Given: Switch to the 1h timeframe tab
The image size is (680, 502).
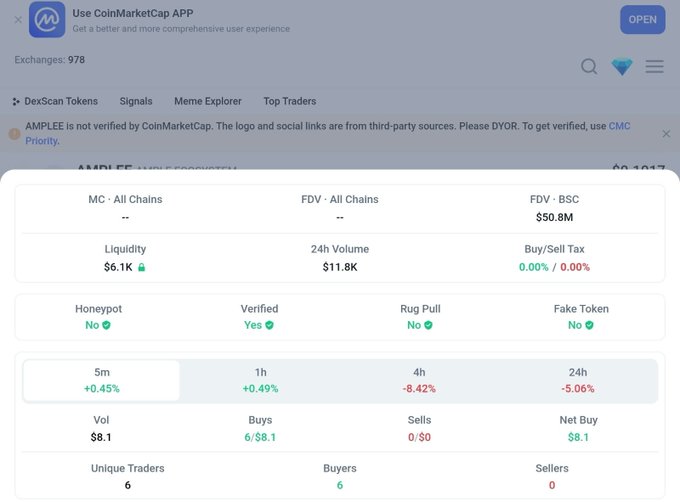Looking at the screenshot, I should pyautogui.click(x=260, y=380).
